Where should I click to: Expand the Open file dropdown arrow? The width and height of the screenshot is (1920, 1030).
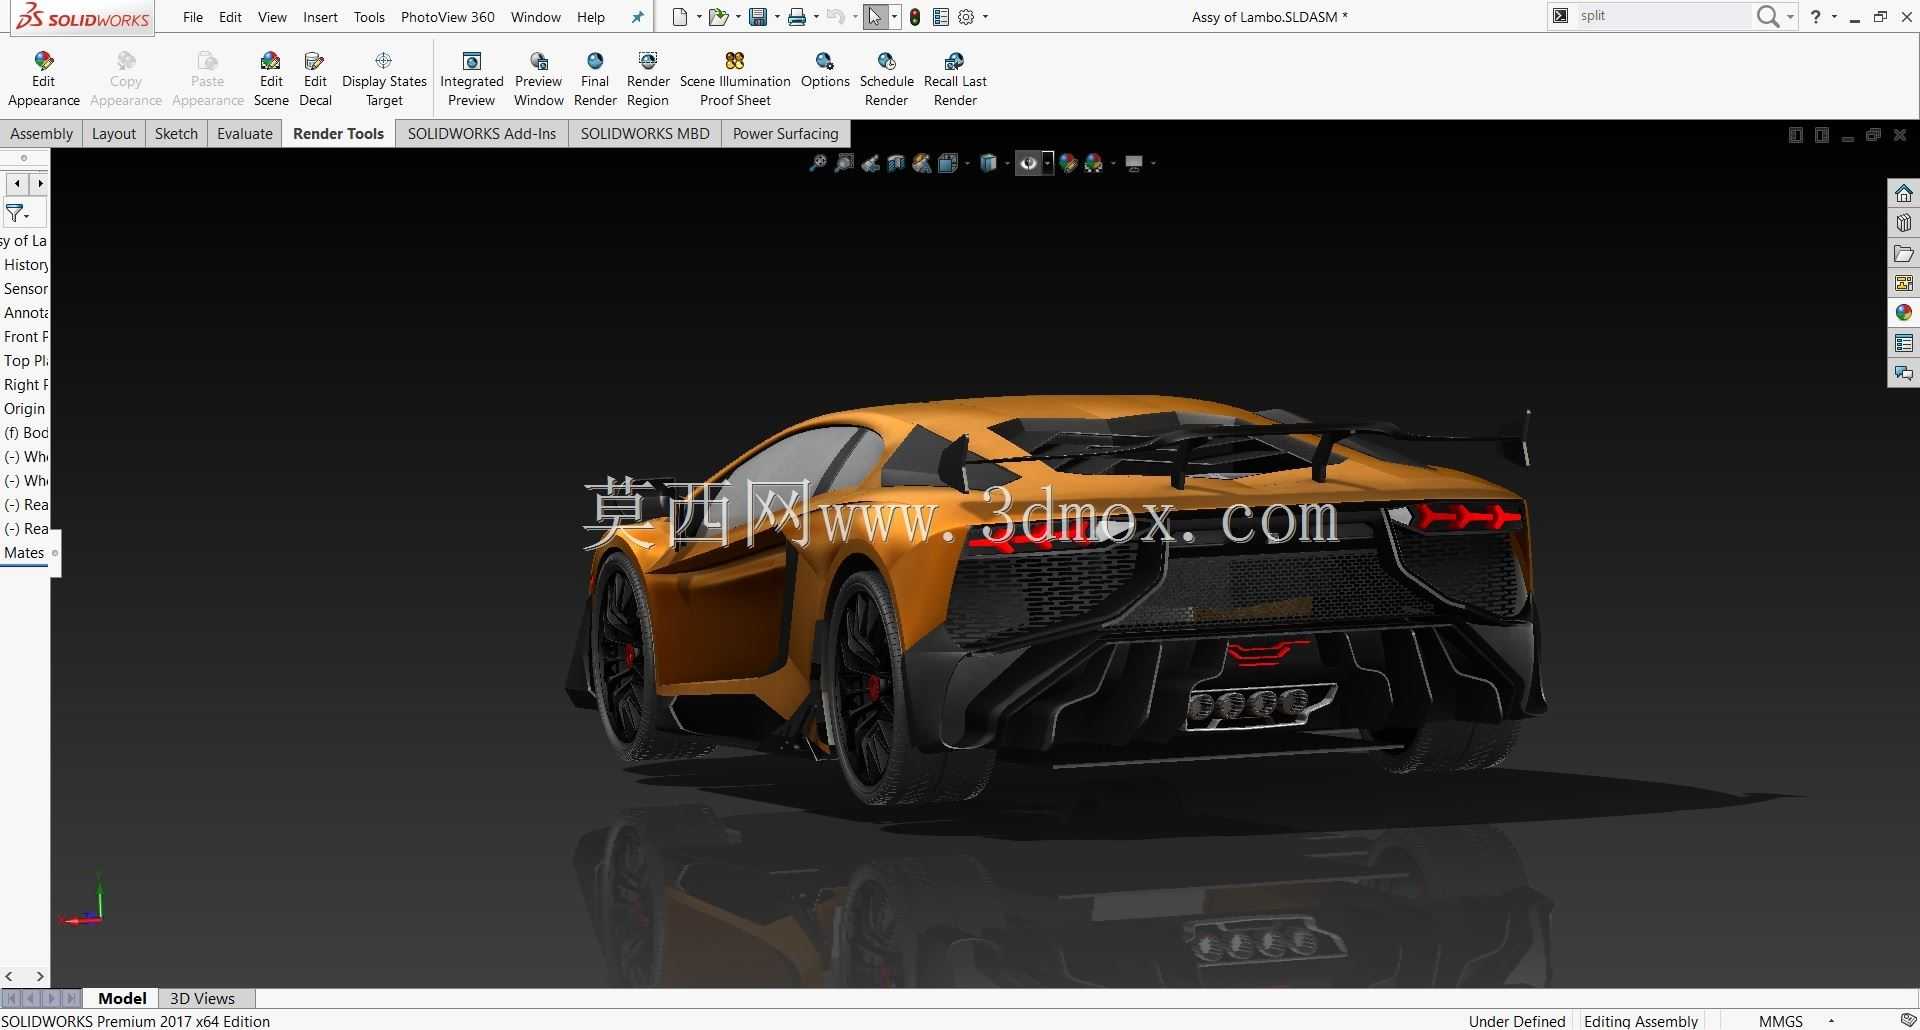[738, 17]
